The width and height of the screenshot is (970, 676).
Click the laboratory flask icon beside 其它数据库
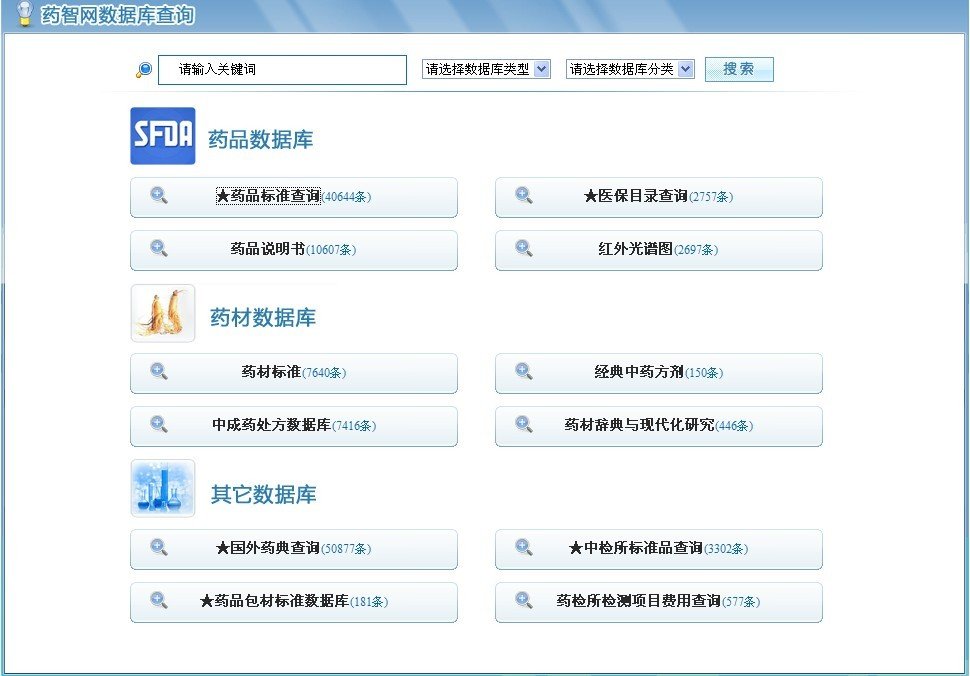(x=163, y=490)
